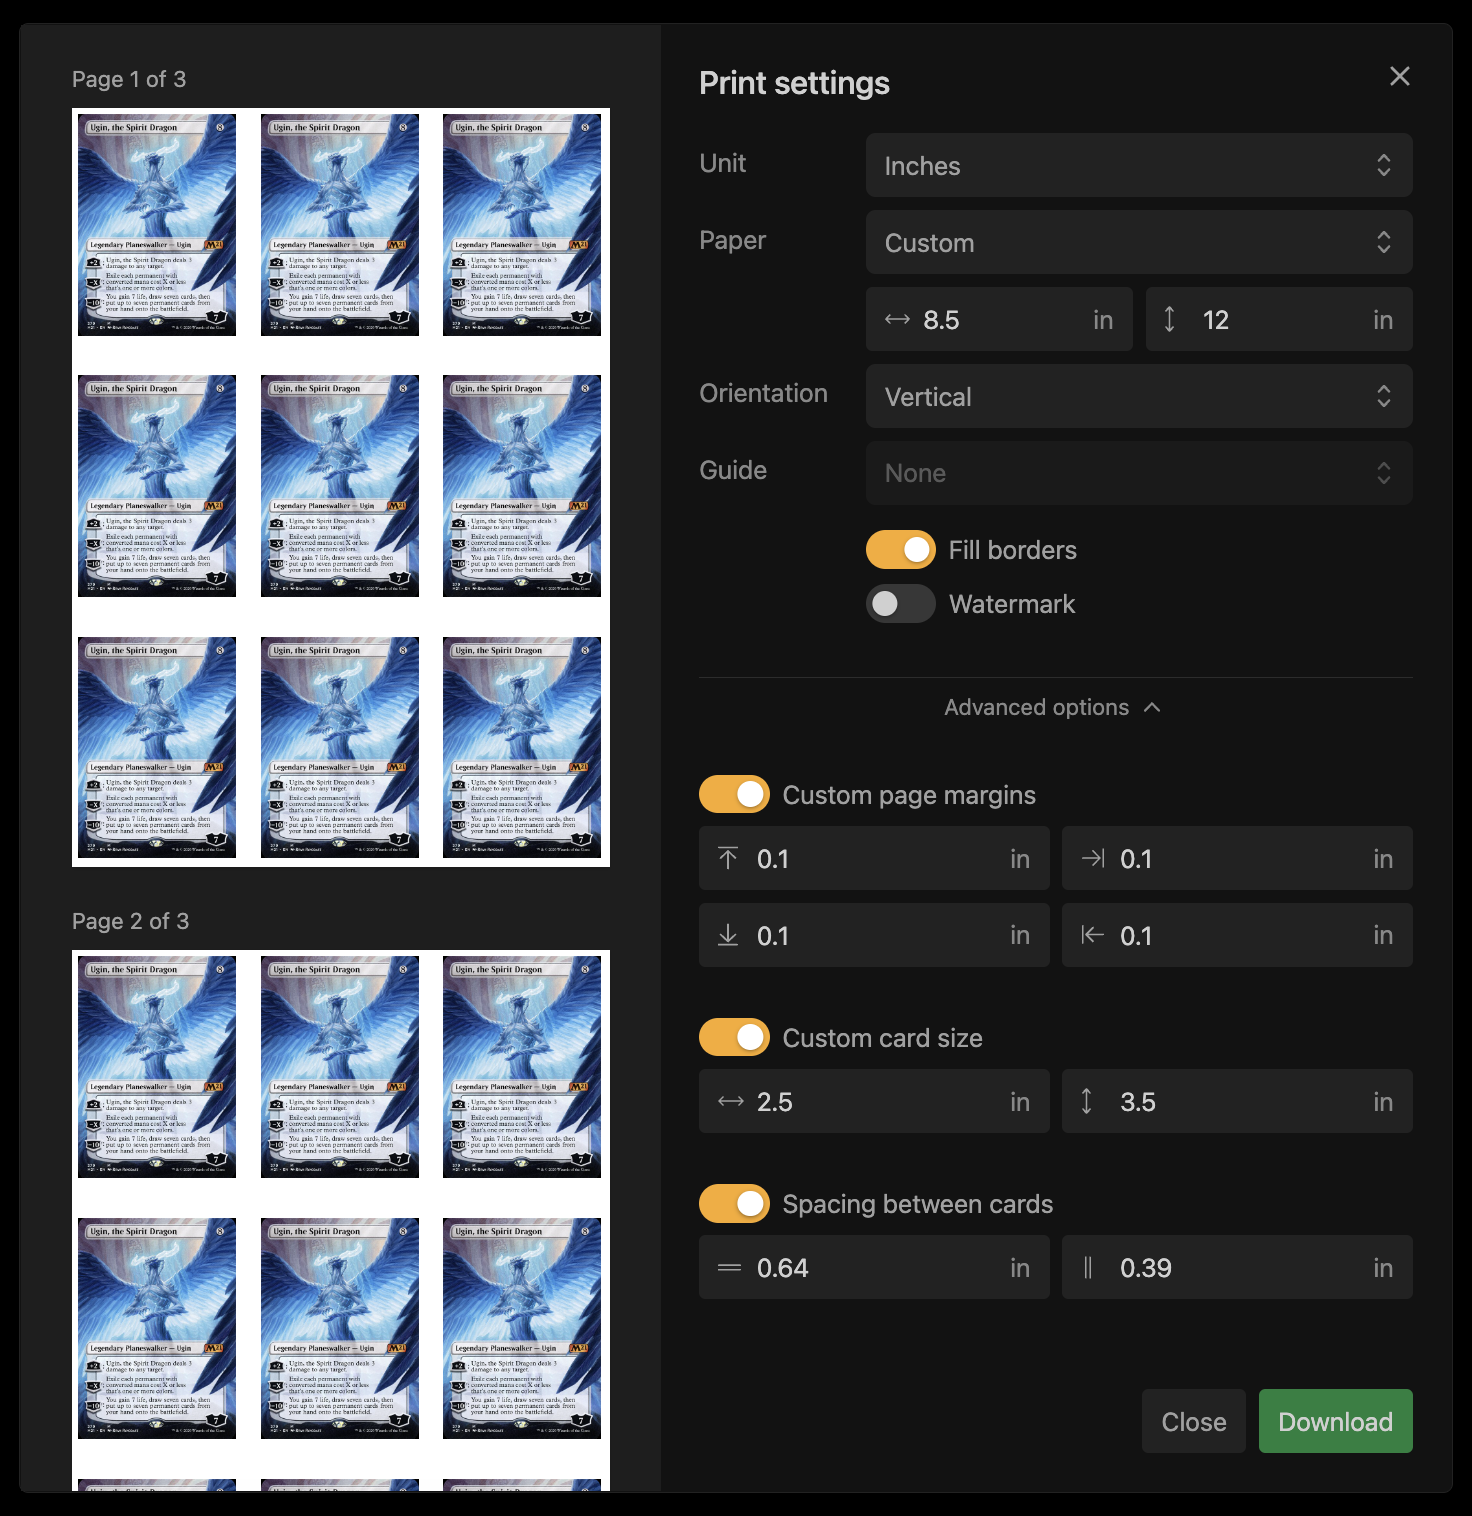Click the paper height field showing 12
1472x1516 pixels.
tap(1279, 319)
